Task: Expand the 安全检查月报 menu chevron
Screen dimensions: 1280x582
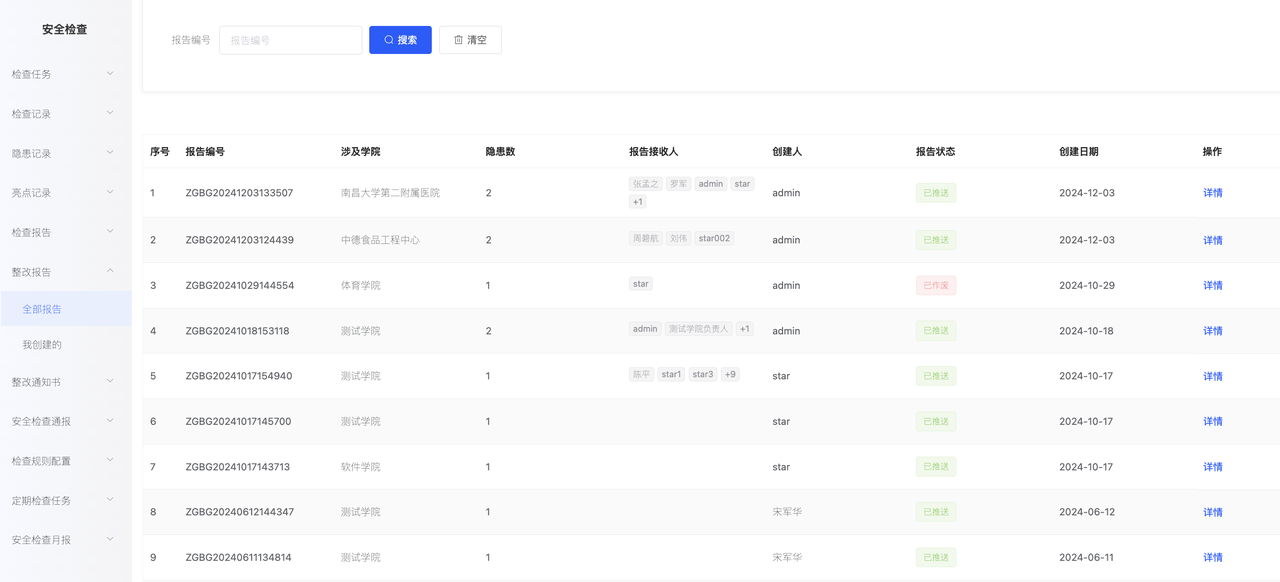Action: click(110, 539)
